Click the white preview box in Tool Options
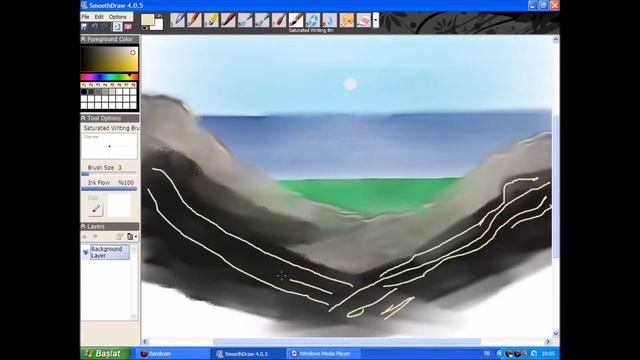 click(119, 205)
